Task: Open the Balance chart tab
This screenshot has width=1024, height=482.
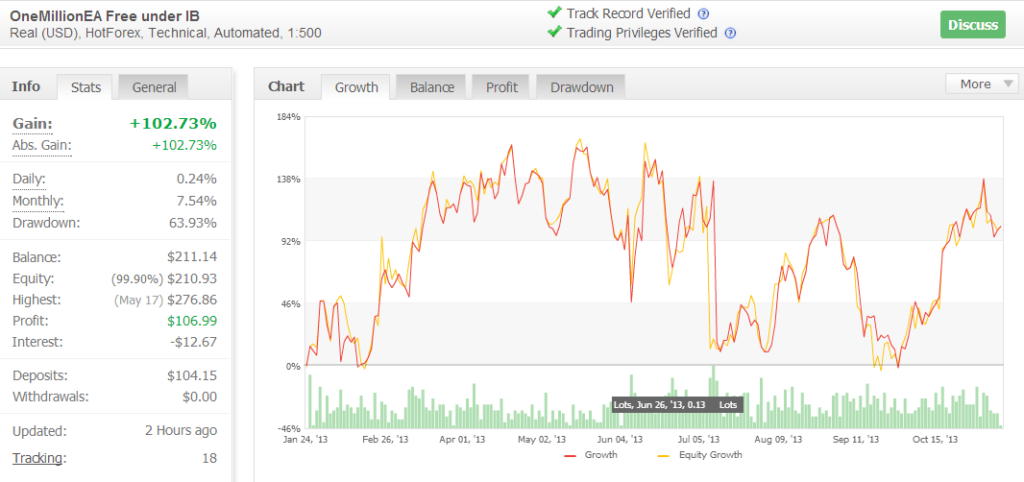Action: [x=432, y=87]
